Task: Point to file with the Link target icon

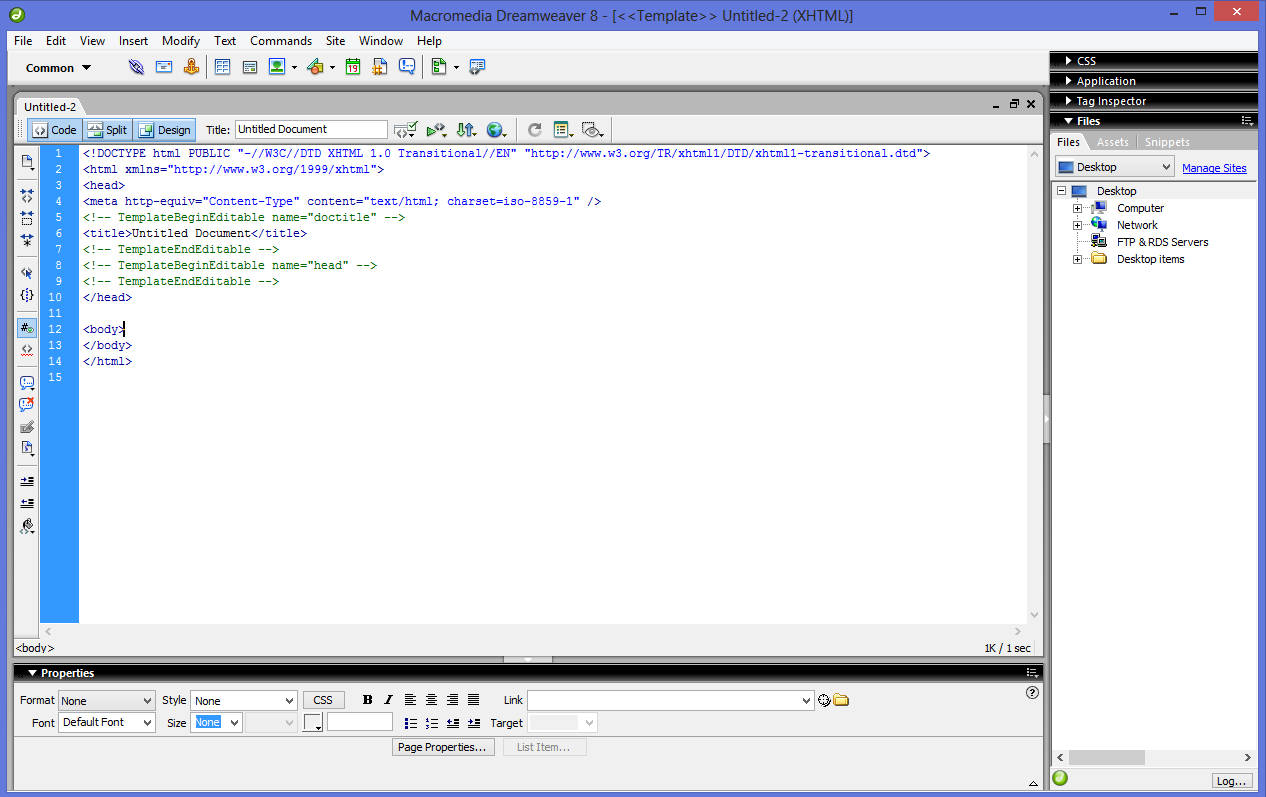Action: (824, 700)
